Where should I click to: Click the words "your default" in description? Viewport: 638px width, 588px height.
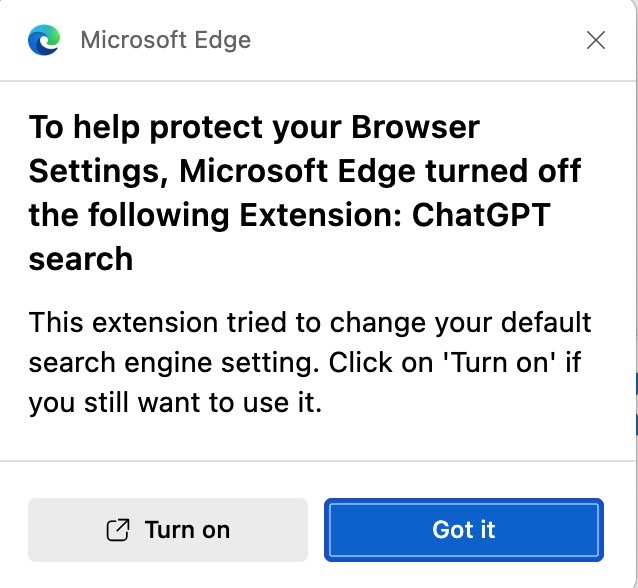513,324
